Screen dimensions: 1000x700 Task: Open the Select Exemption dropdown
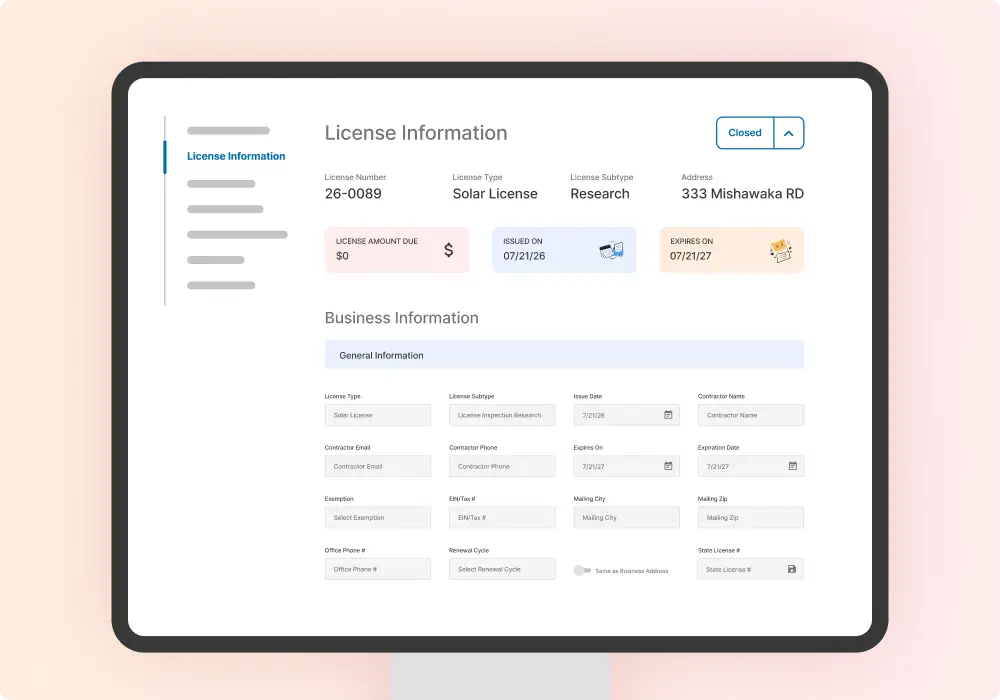click(377, 518)
